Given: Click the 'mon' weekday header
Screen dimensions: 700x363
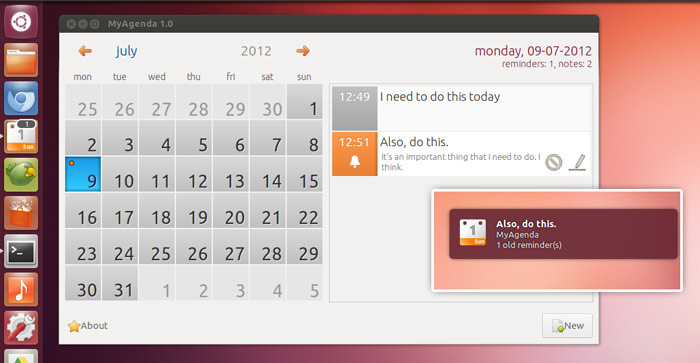Looking at the screenshot, I should (83, 77).
